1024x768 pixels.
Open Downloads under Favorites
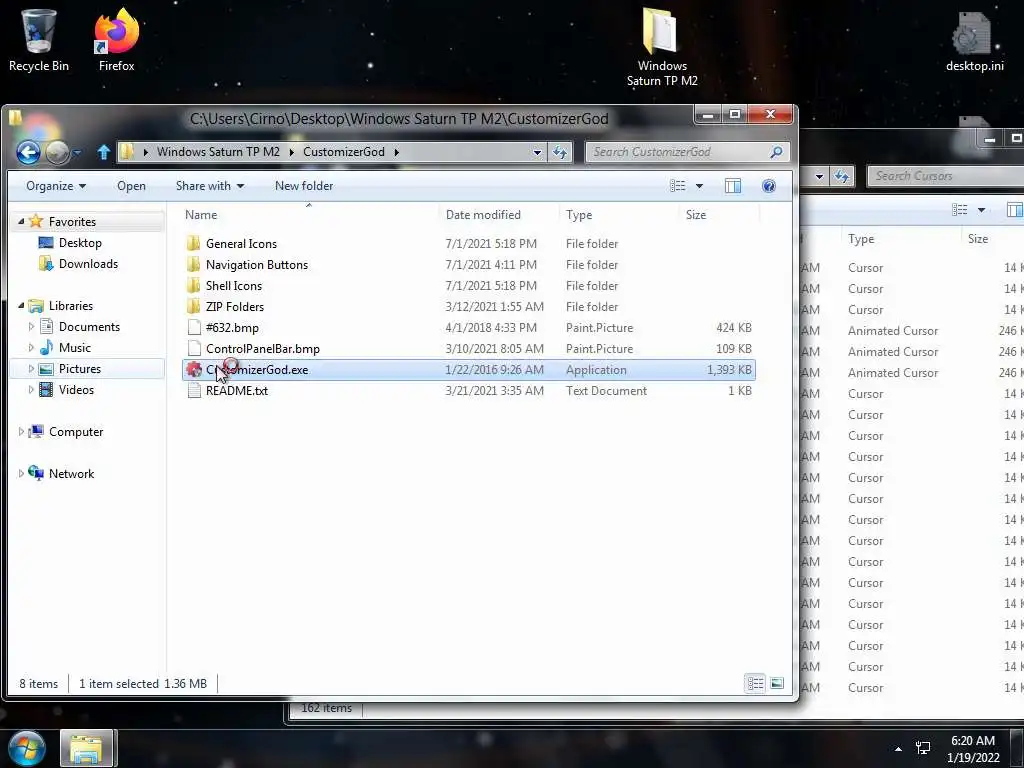88,264
